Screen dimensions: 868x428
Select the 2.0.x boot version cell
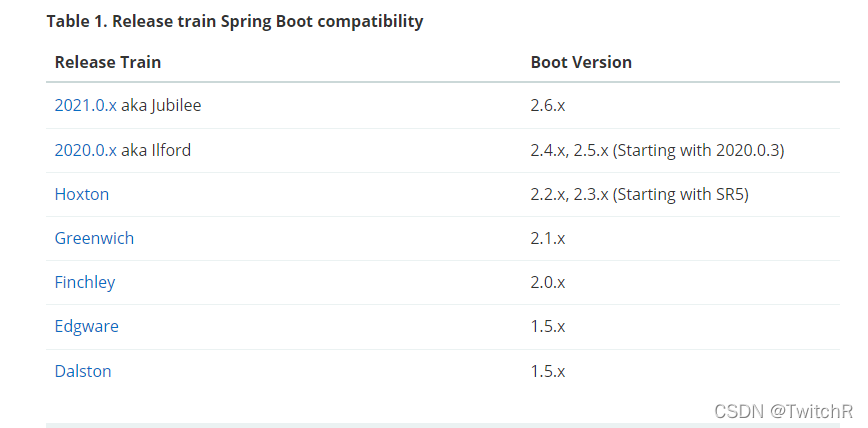[x=547, y=282]
